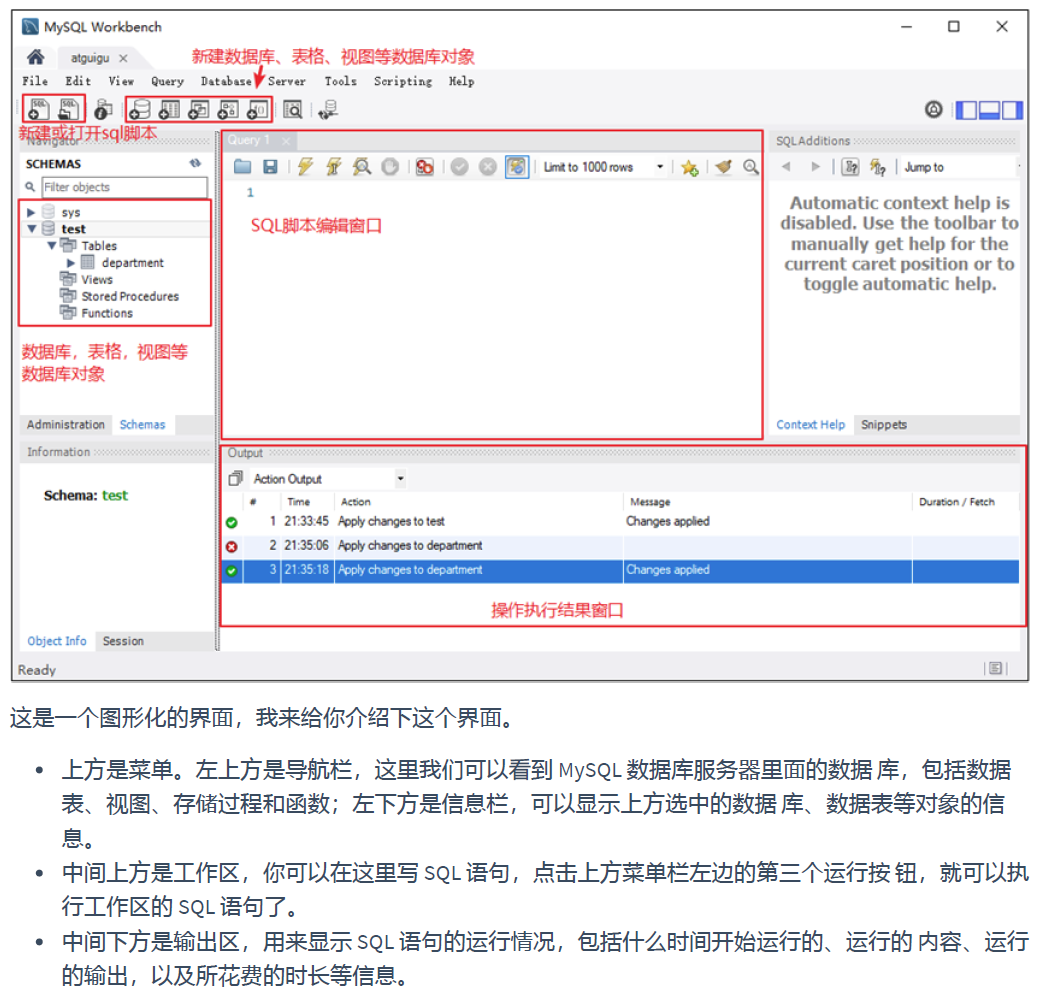Reconnect to DBMS toolbar icon

328,109
